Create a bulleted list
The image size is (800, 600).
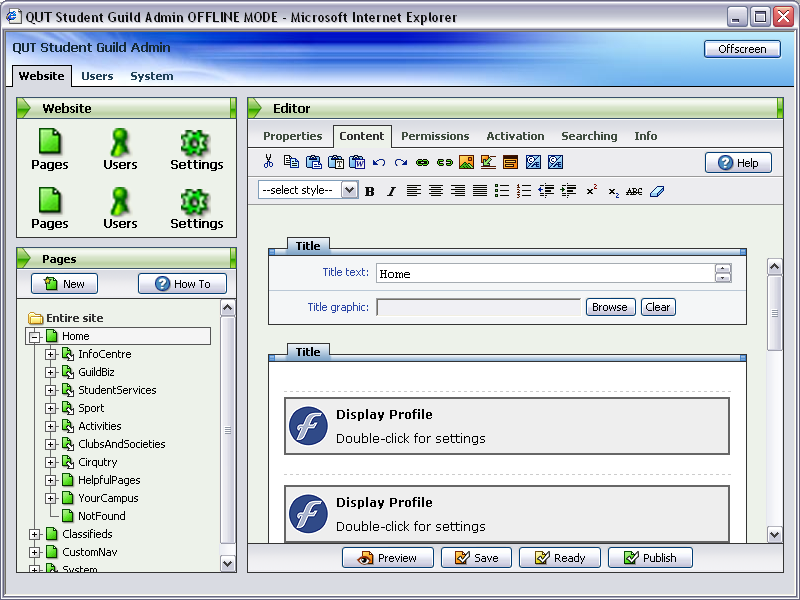tap(502, 191)
